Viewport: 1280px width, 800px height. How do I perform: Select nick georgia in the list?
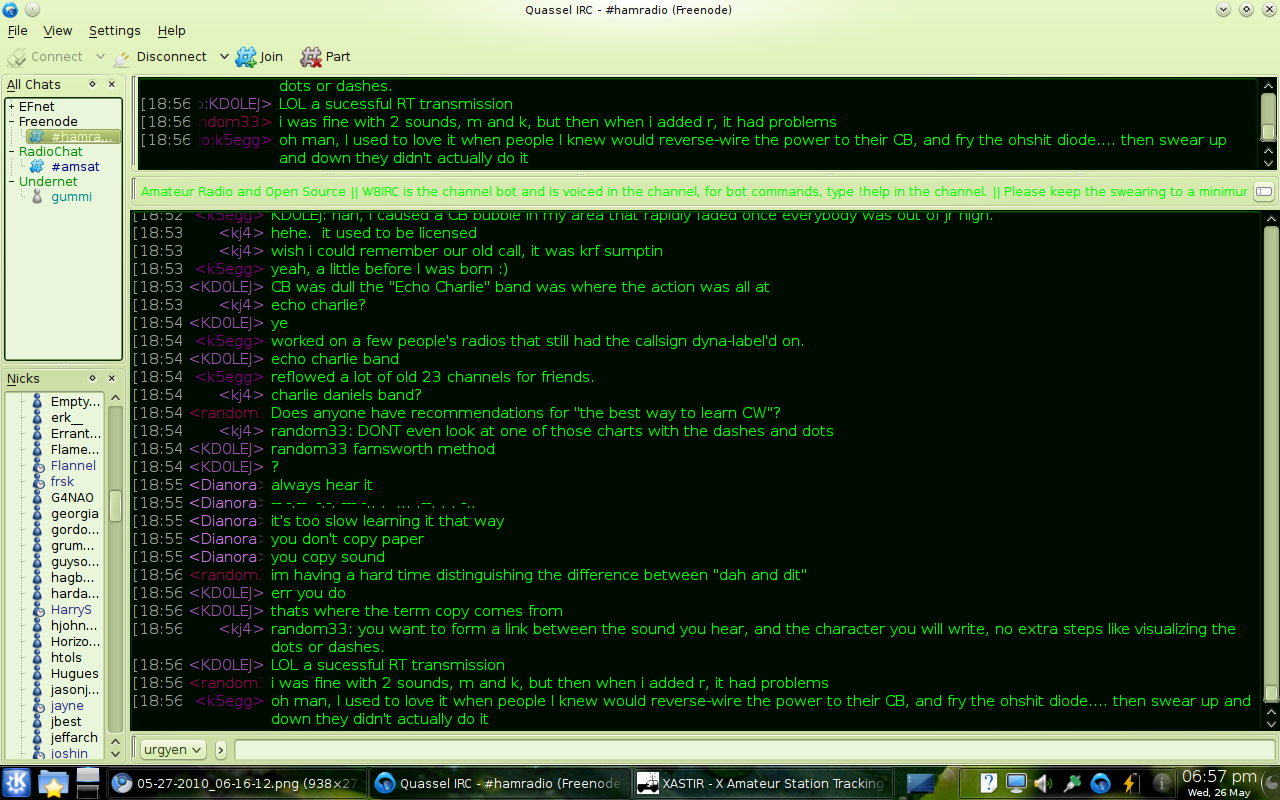pos(75,514)
